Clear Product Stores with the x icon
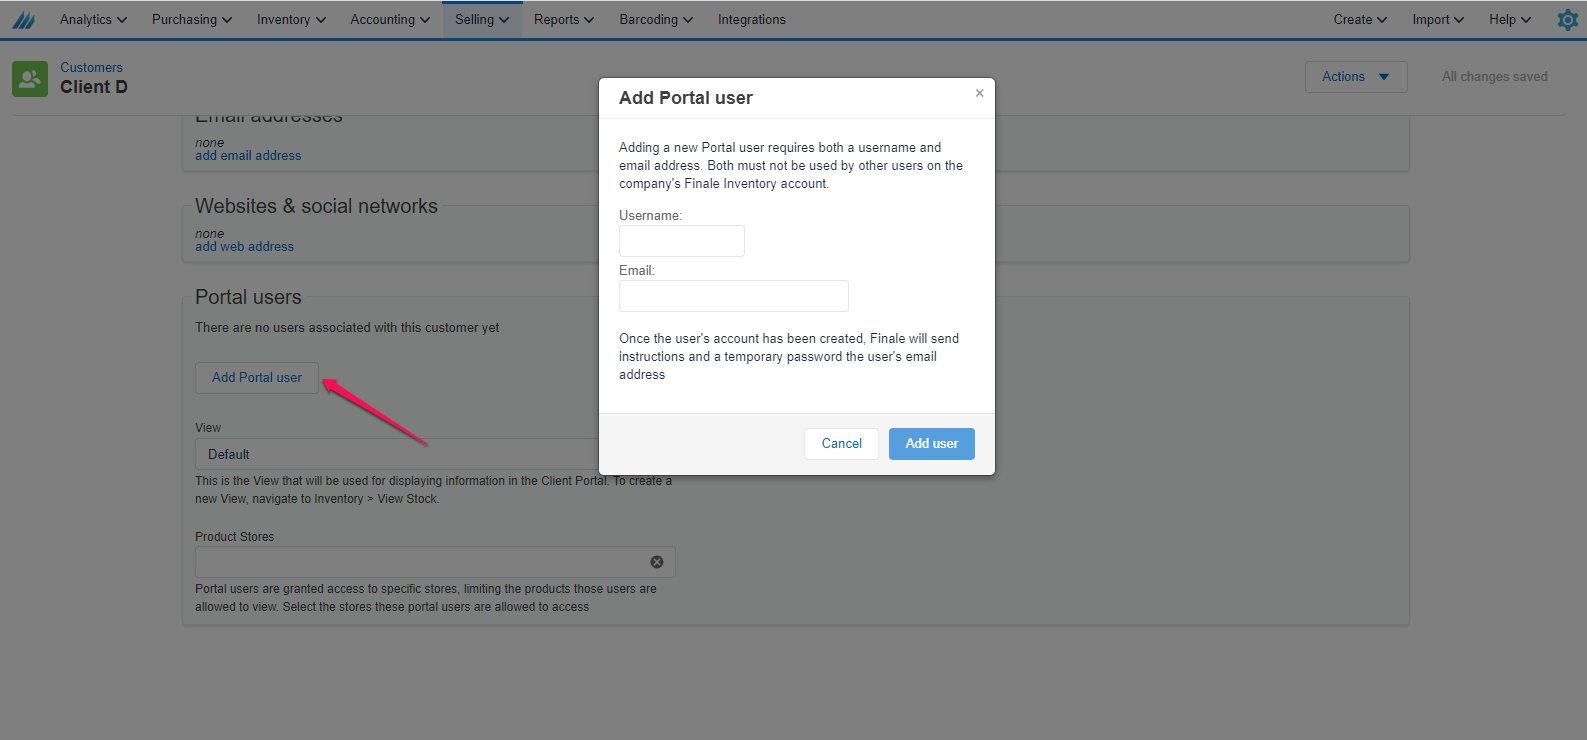The width and height of the screenshot is (1587, 740). [657, 562]
